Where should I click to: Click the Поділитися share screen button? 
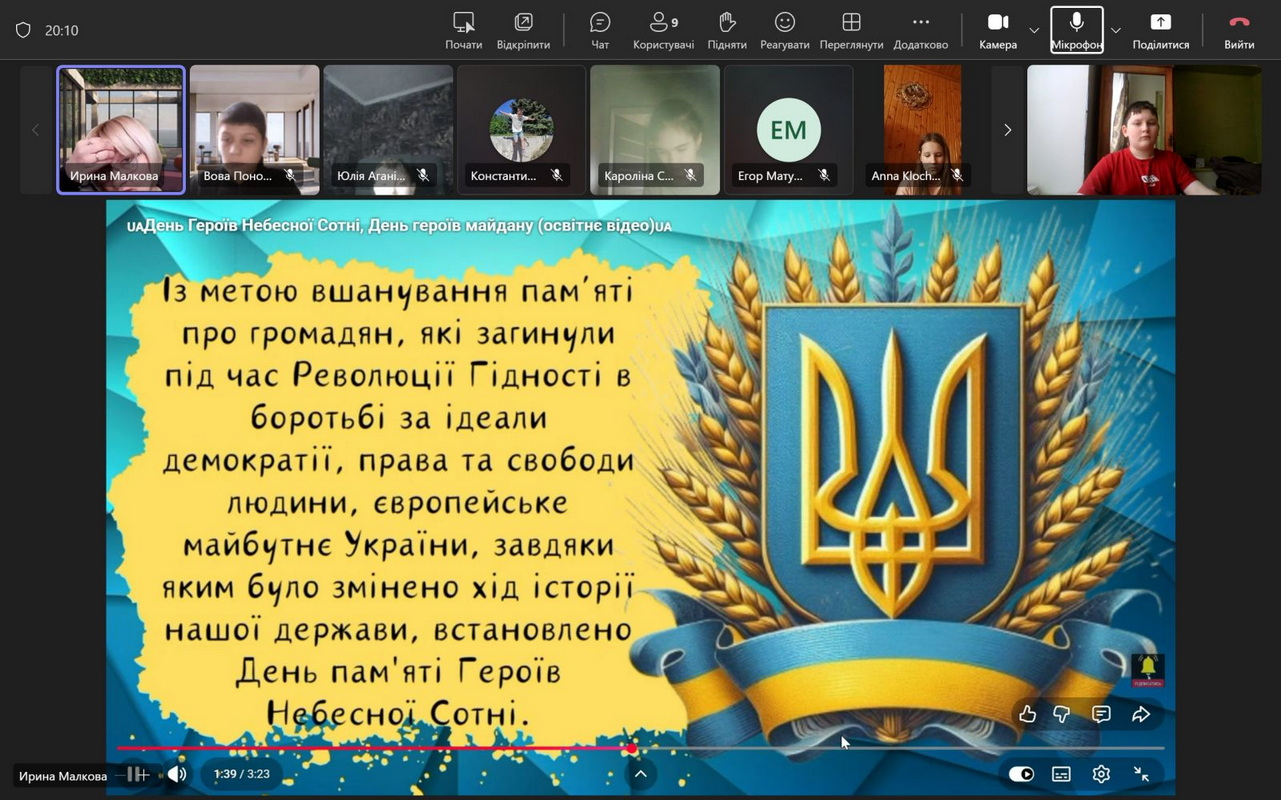click(1160, 30)
